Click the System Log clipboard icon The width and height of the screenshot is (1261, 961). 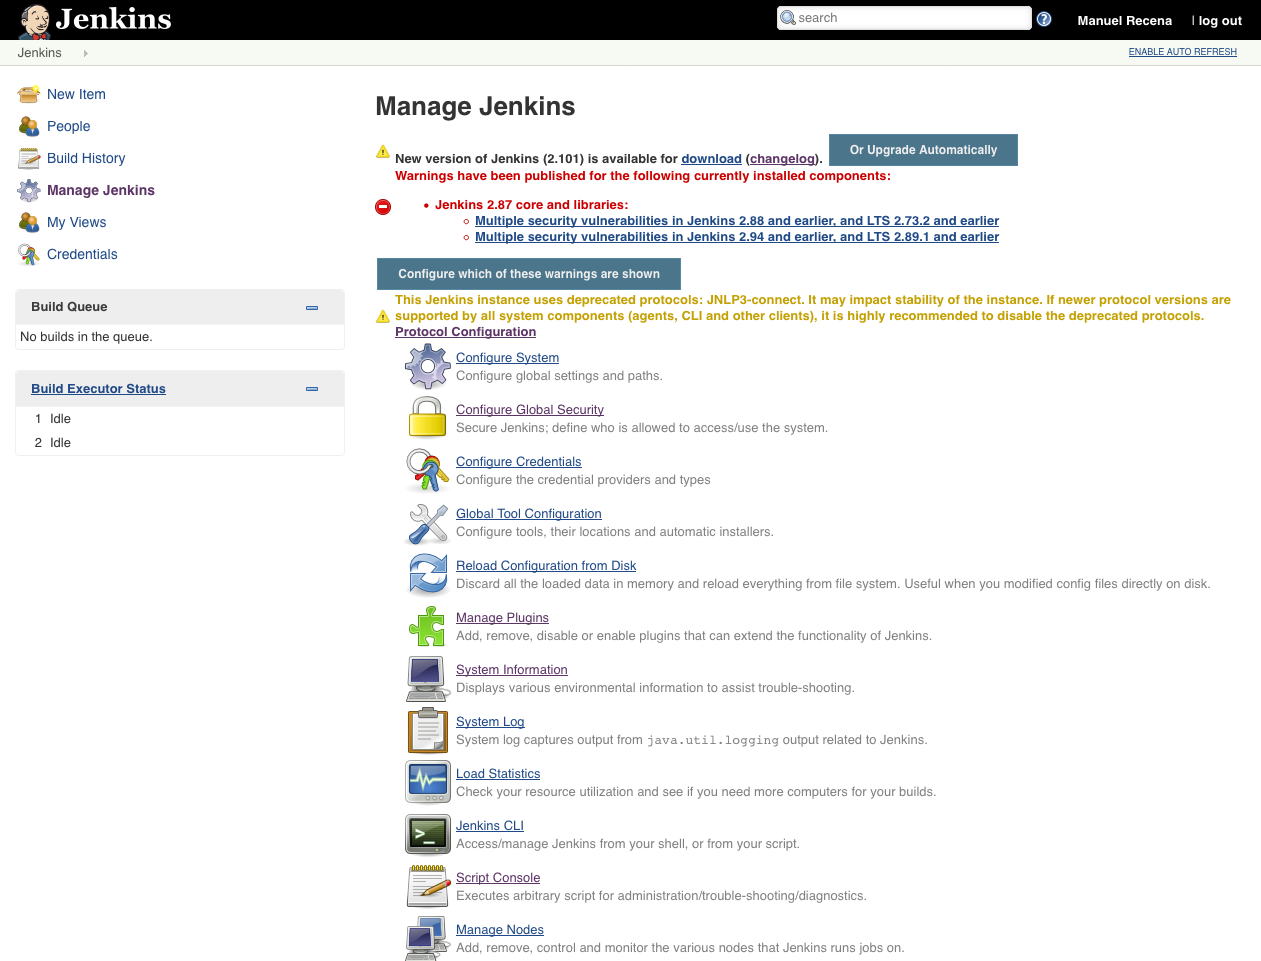tap(428, 730)
